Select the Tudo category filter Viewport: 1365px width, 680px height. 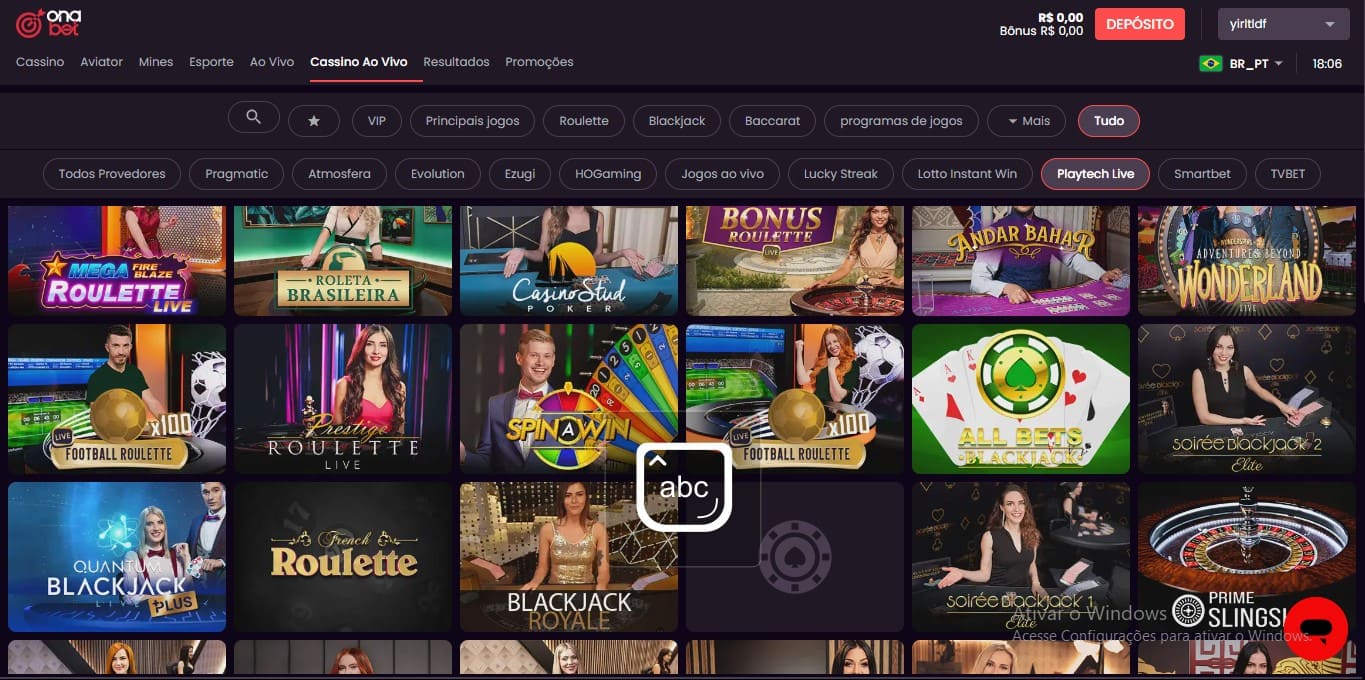tap(1109, 121)
